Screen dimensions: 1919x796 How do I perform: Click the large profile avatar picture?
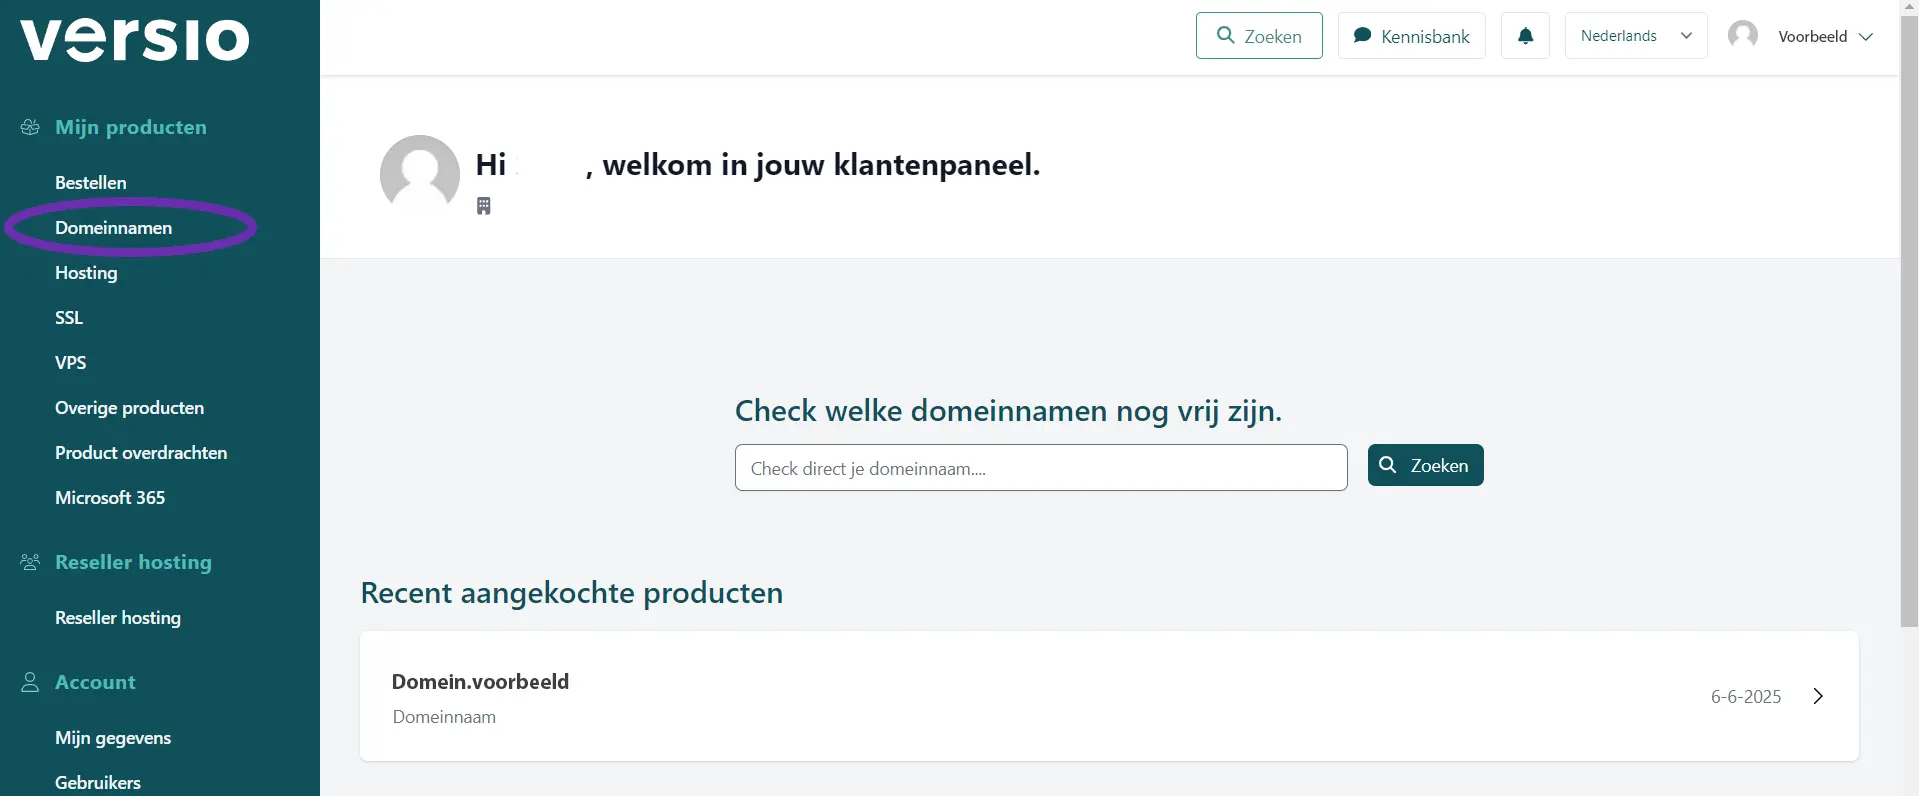(x=420, y=175)
